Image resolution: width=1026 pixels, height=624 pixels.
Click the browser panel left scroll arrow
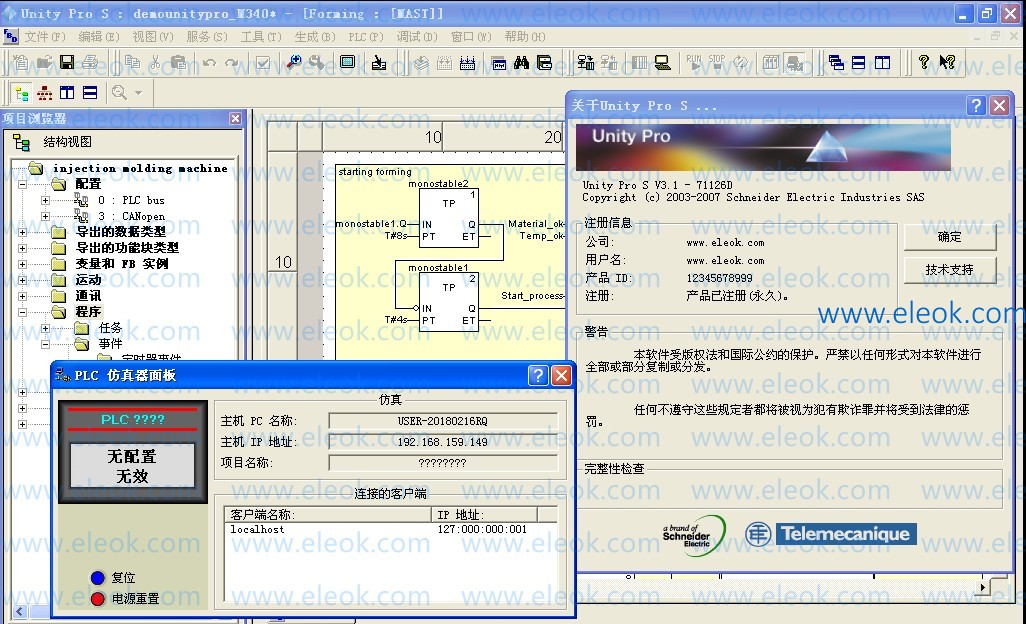click(20, 612)
